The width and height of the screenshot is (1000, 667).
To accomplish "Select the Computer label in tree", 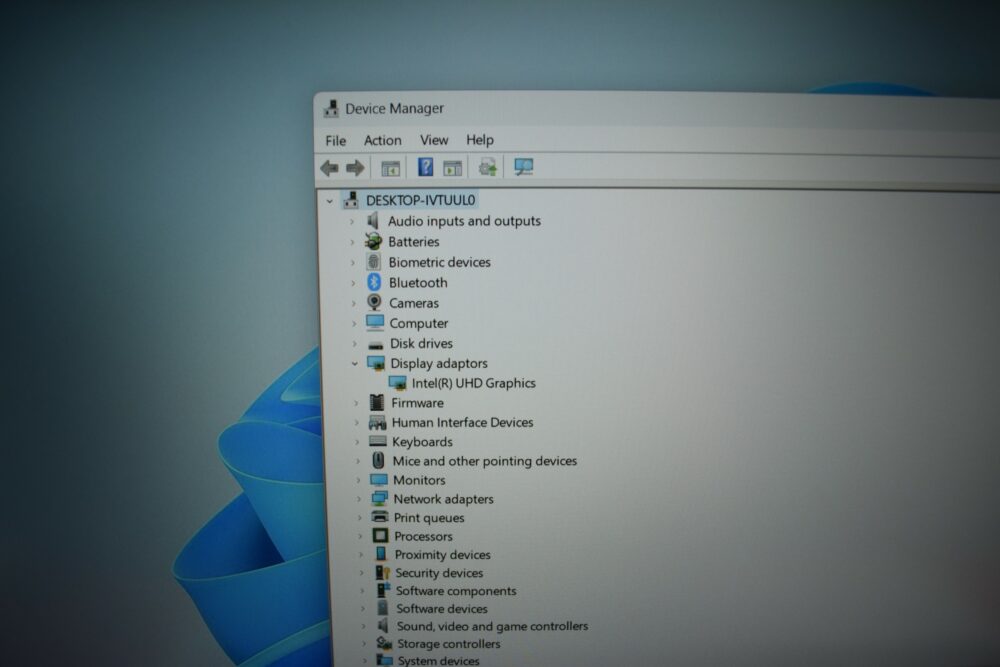I will coord(419,323).
